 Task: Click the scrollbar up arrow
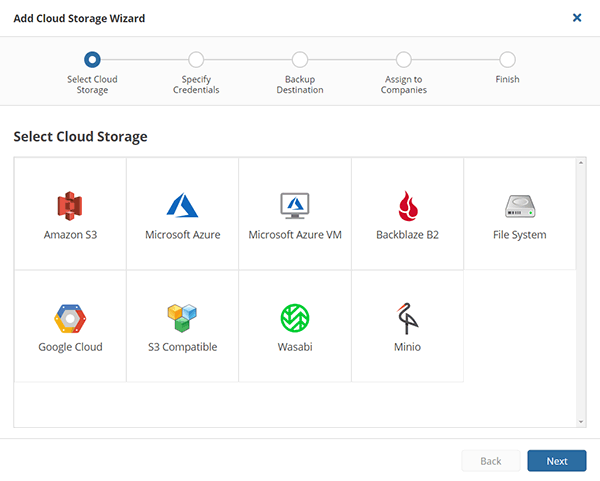tap(581, 163)
